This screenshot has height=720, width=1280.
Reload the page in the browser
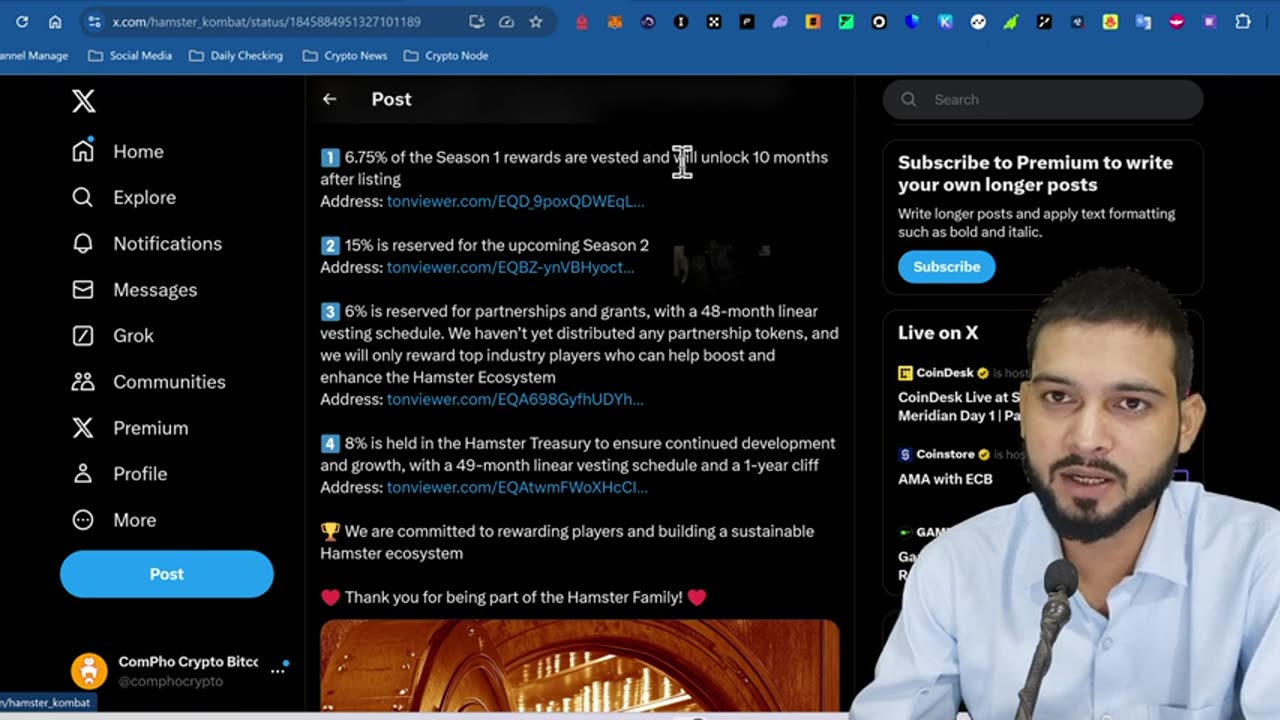coord(22,21)
